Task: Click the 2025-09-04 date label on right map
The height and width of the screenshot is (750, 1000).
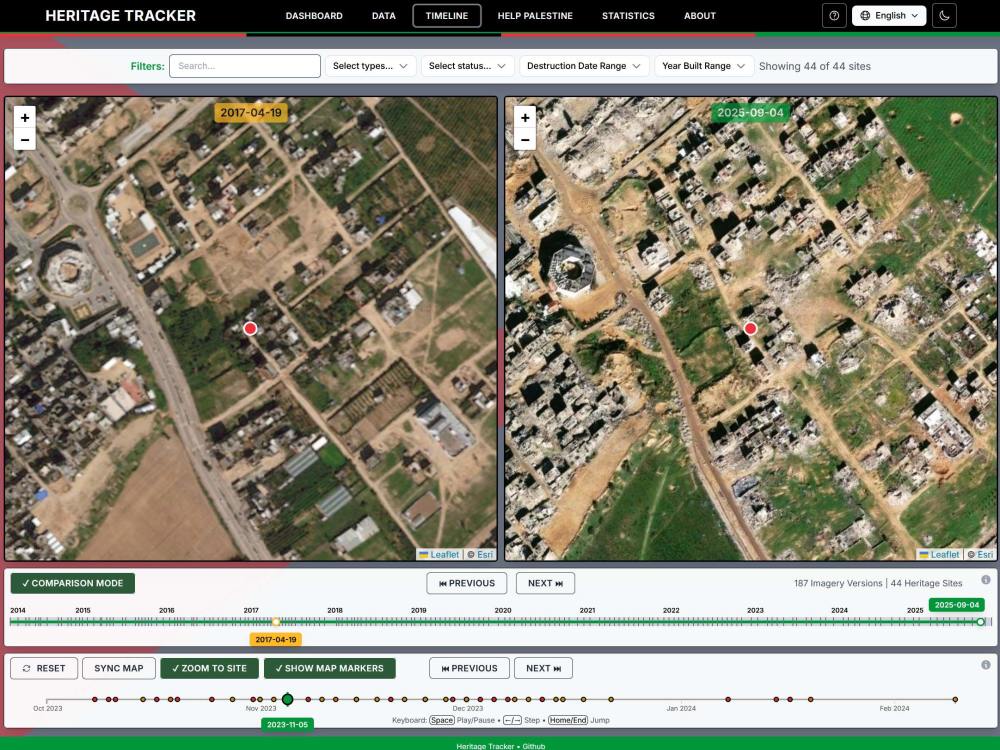Action: click(751, 113)
